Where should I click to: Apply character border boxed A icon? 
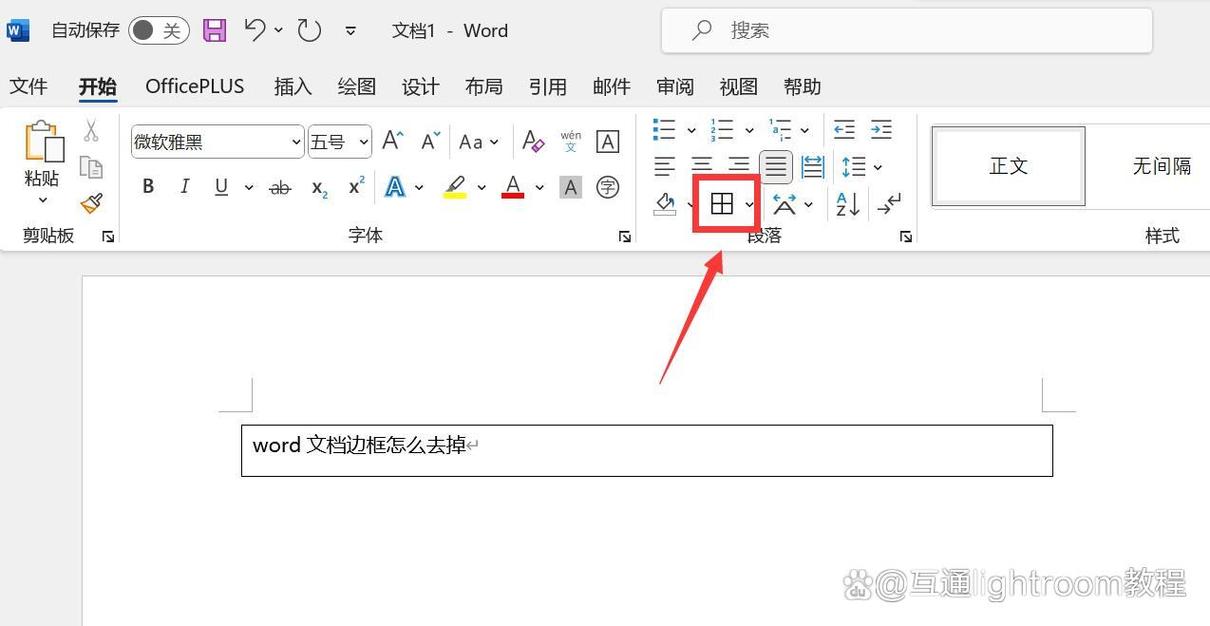(x=607, y=141)
